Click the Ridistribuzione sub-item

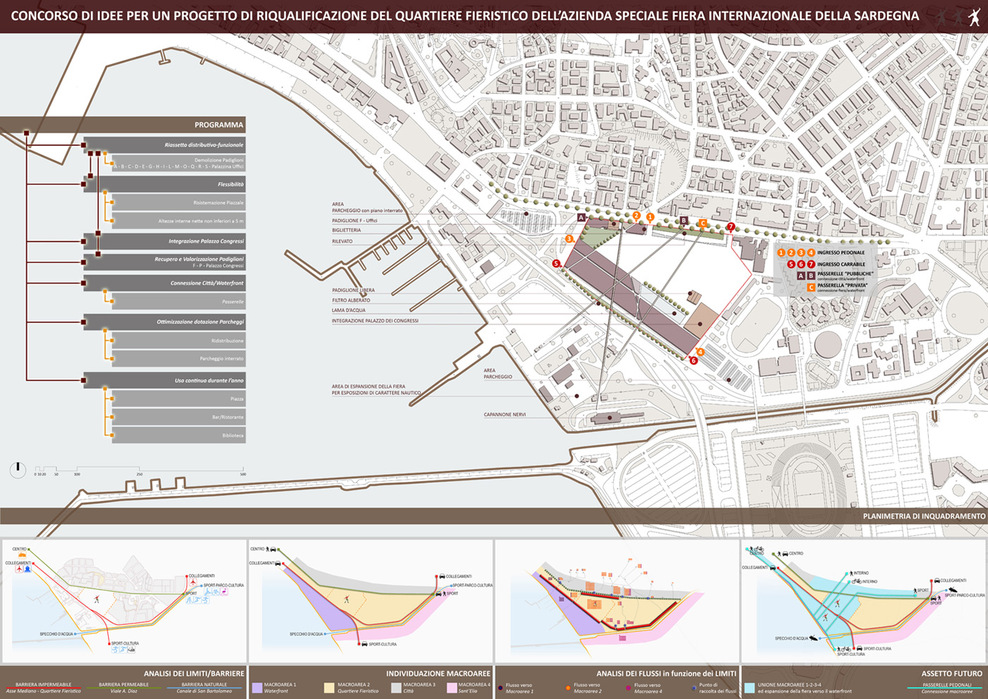(x=178, y=340)
